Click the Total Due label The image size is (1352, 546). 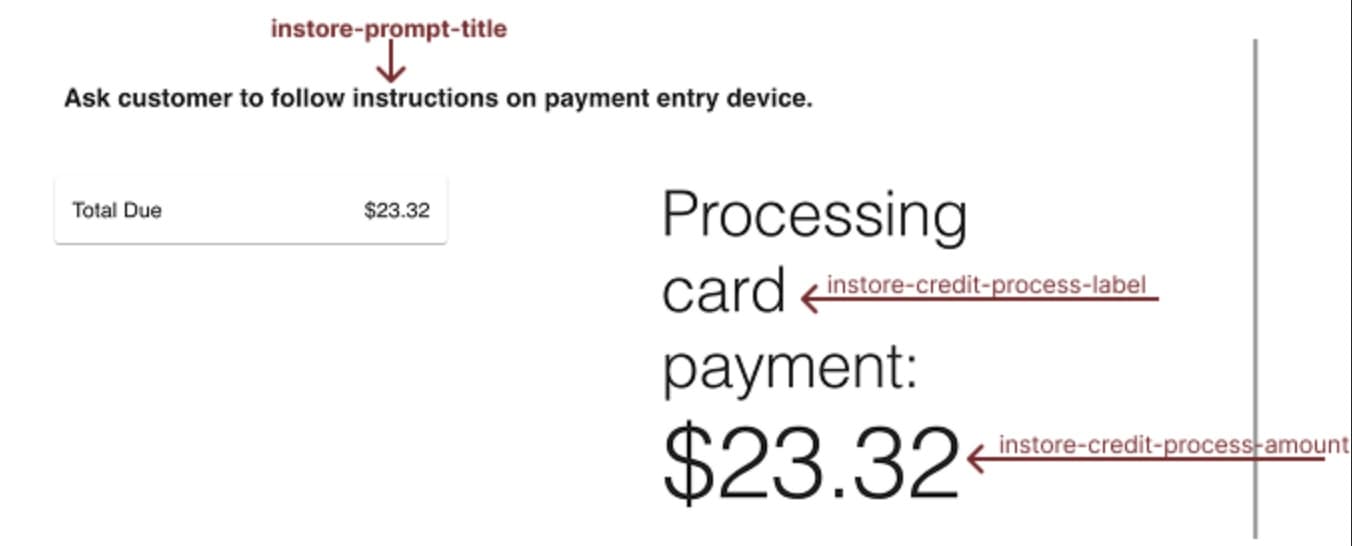(117, 211)
